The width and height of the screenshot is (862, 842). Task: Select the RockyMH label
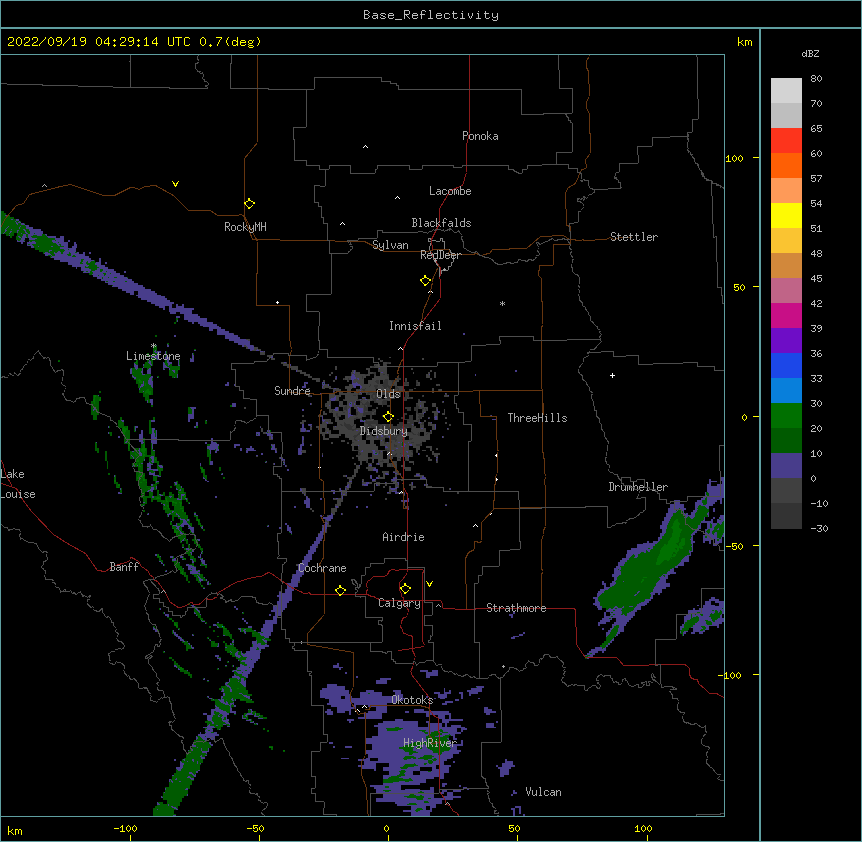pos(245,227)
